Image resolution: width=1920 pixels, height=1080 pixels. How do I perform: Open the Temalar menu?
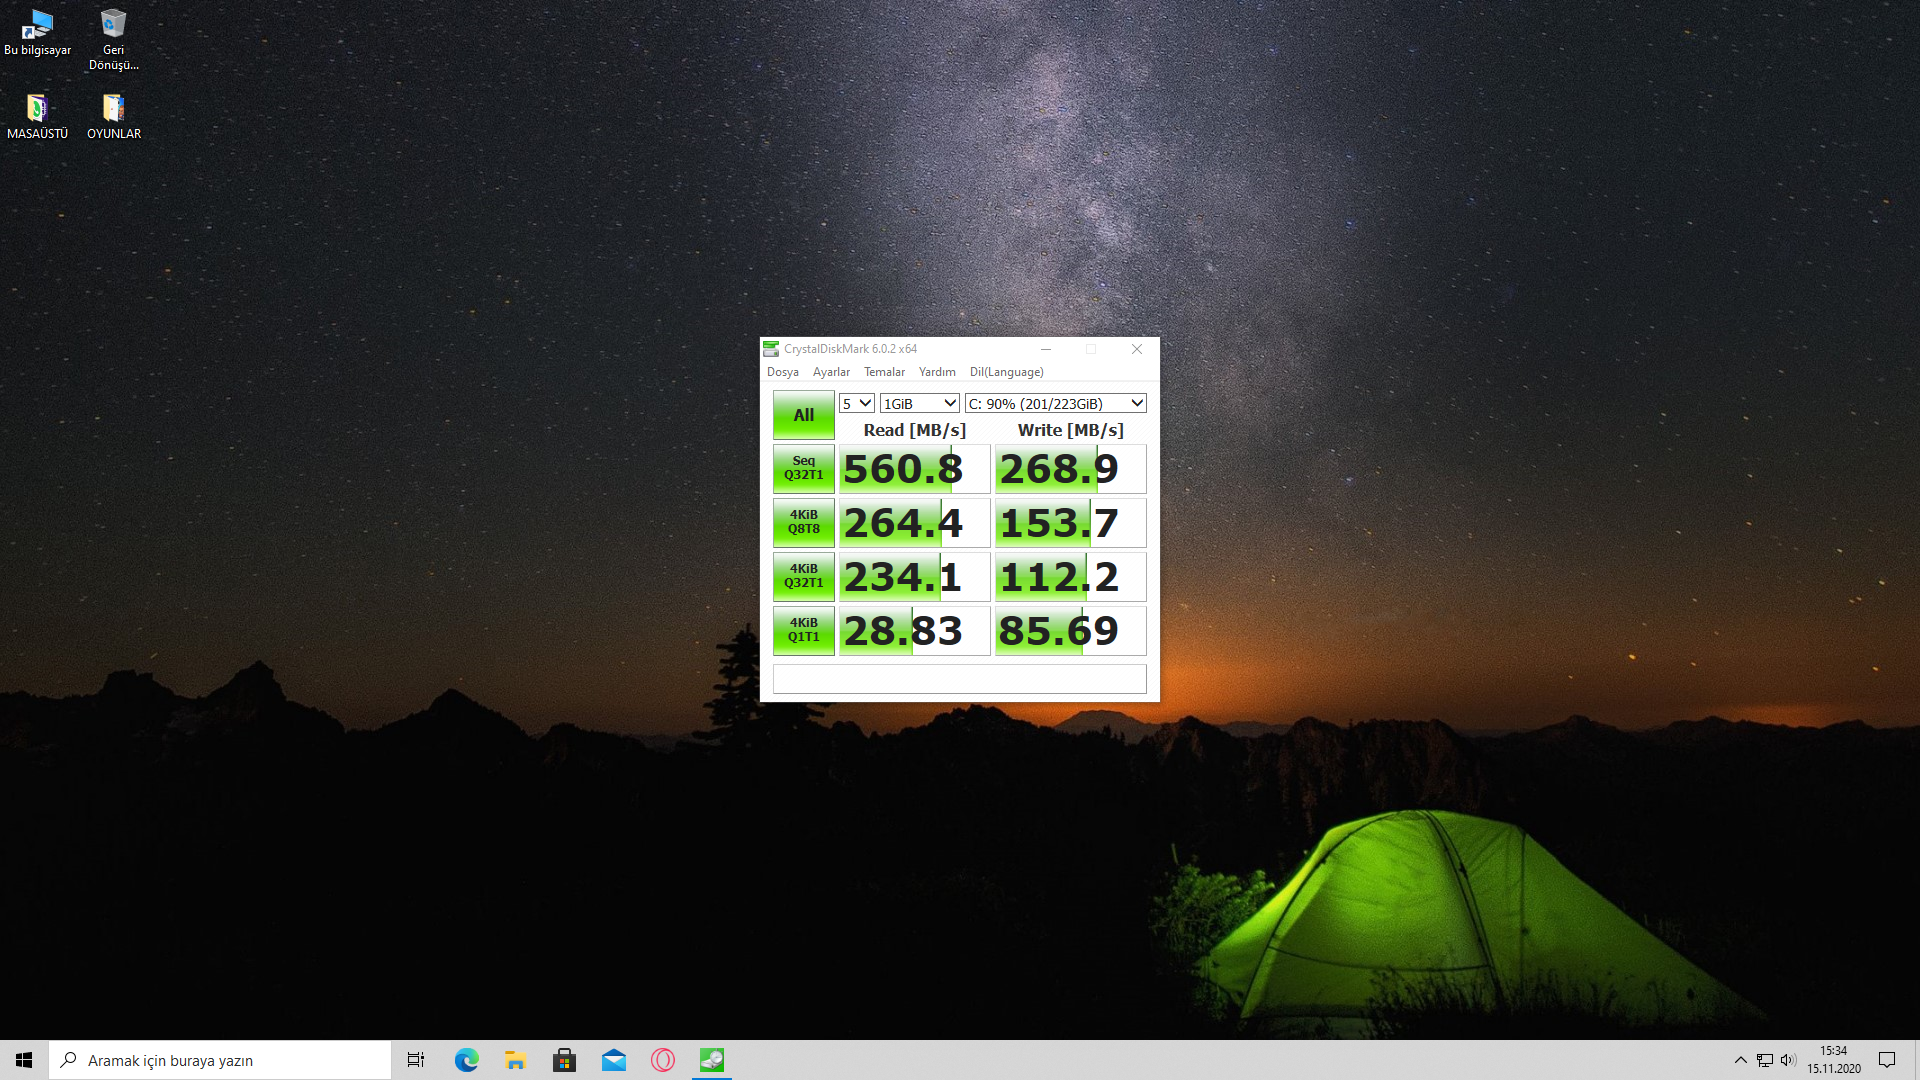point(884,372)
